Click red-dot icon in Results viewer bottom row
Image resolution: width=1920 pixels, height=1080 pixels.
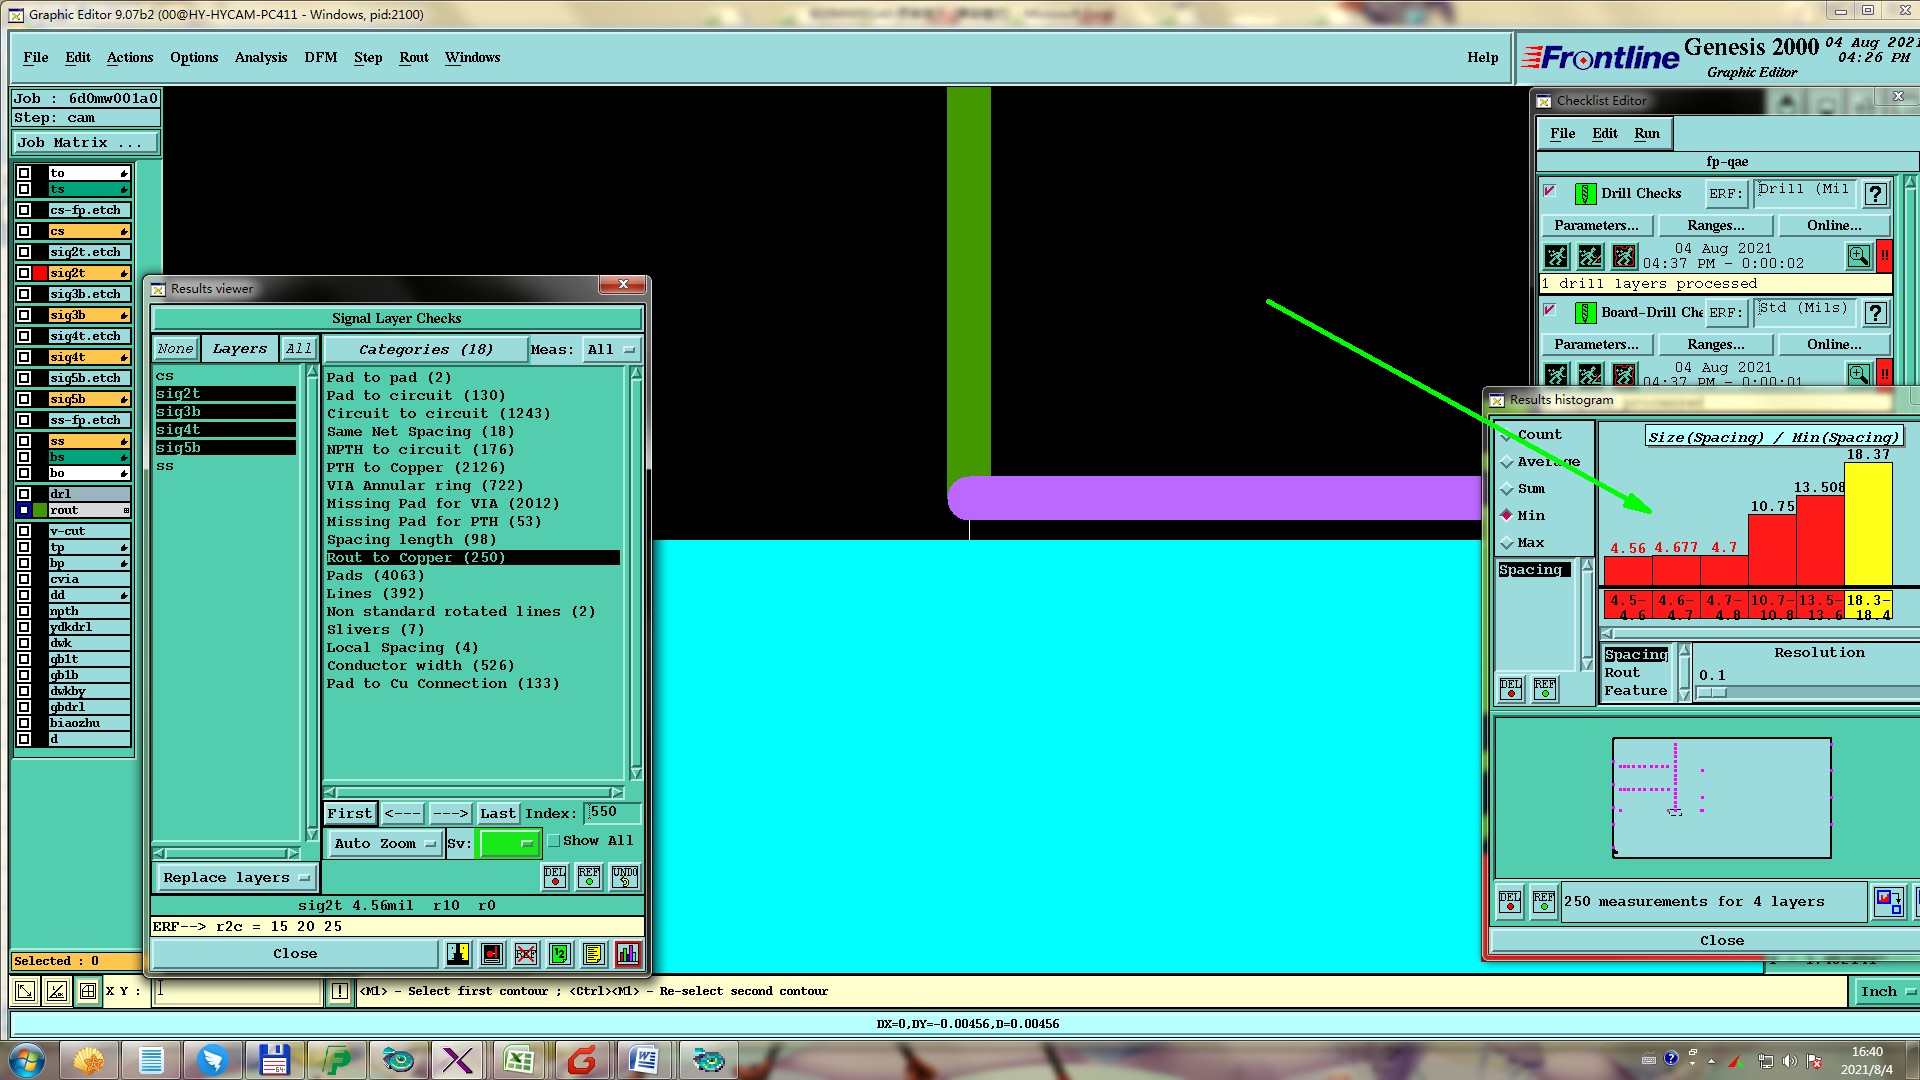pos(492,954)
